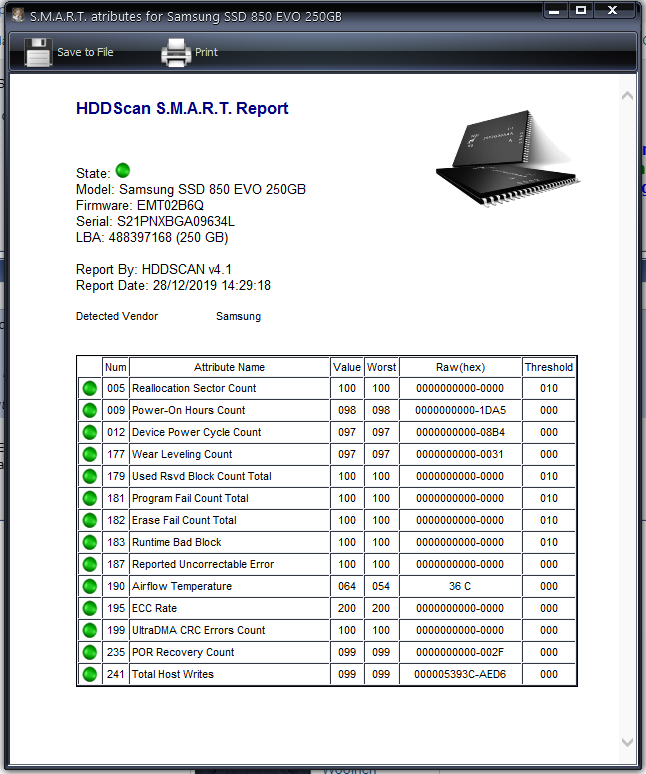The image size is (646, 774).
Task: Click attribute number 235
Action: [x=116, y=652]
